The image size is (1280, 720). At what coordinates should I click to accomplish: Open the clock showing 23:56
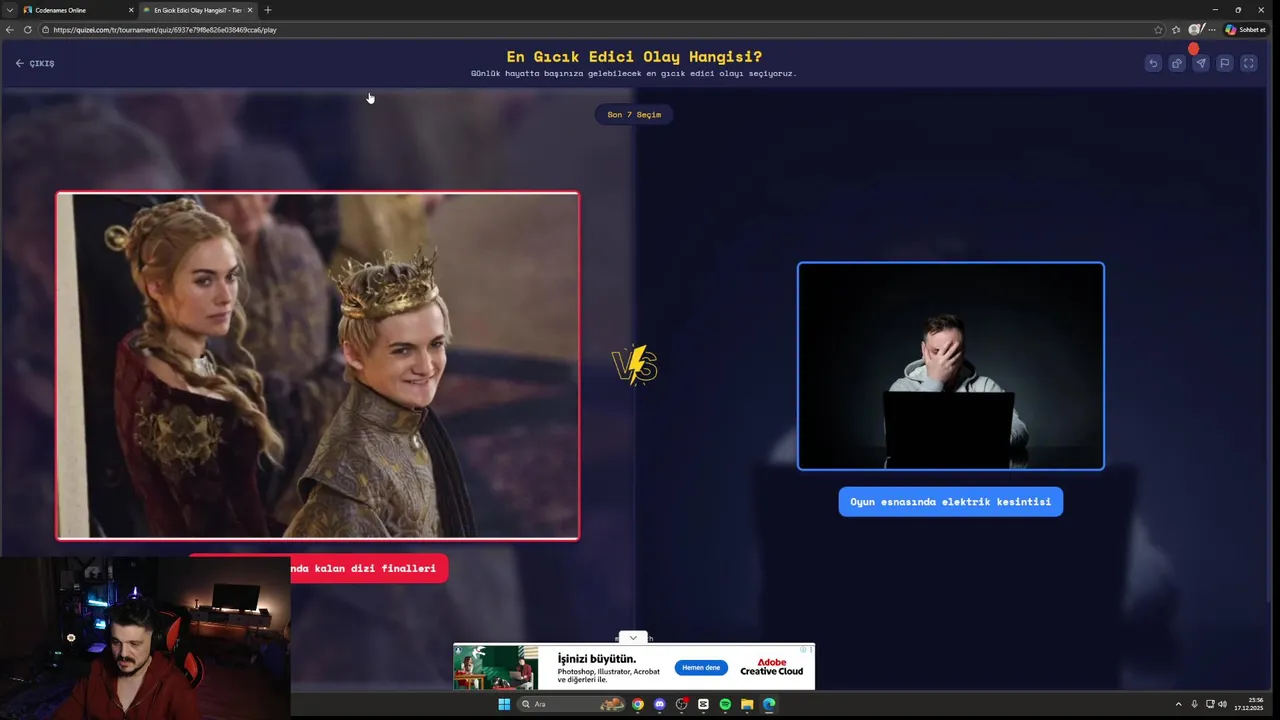1248,704
